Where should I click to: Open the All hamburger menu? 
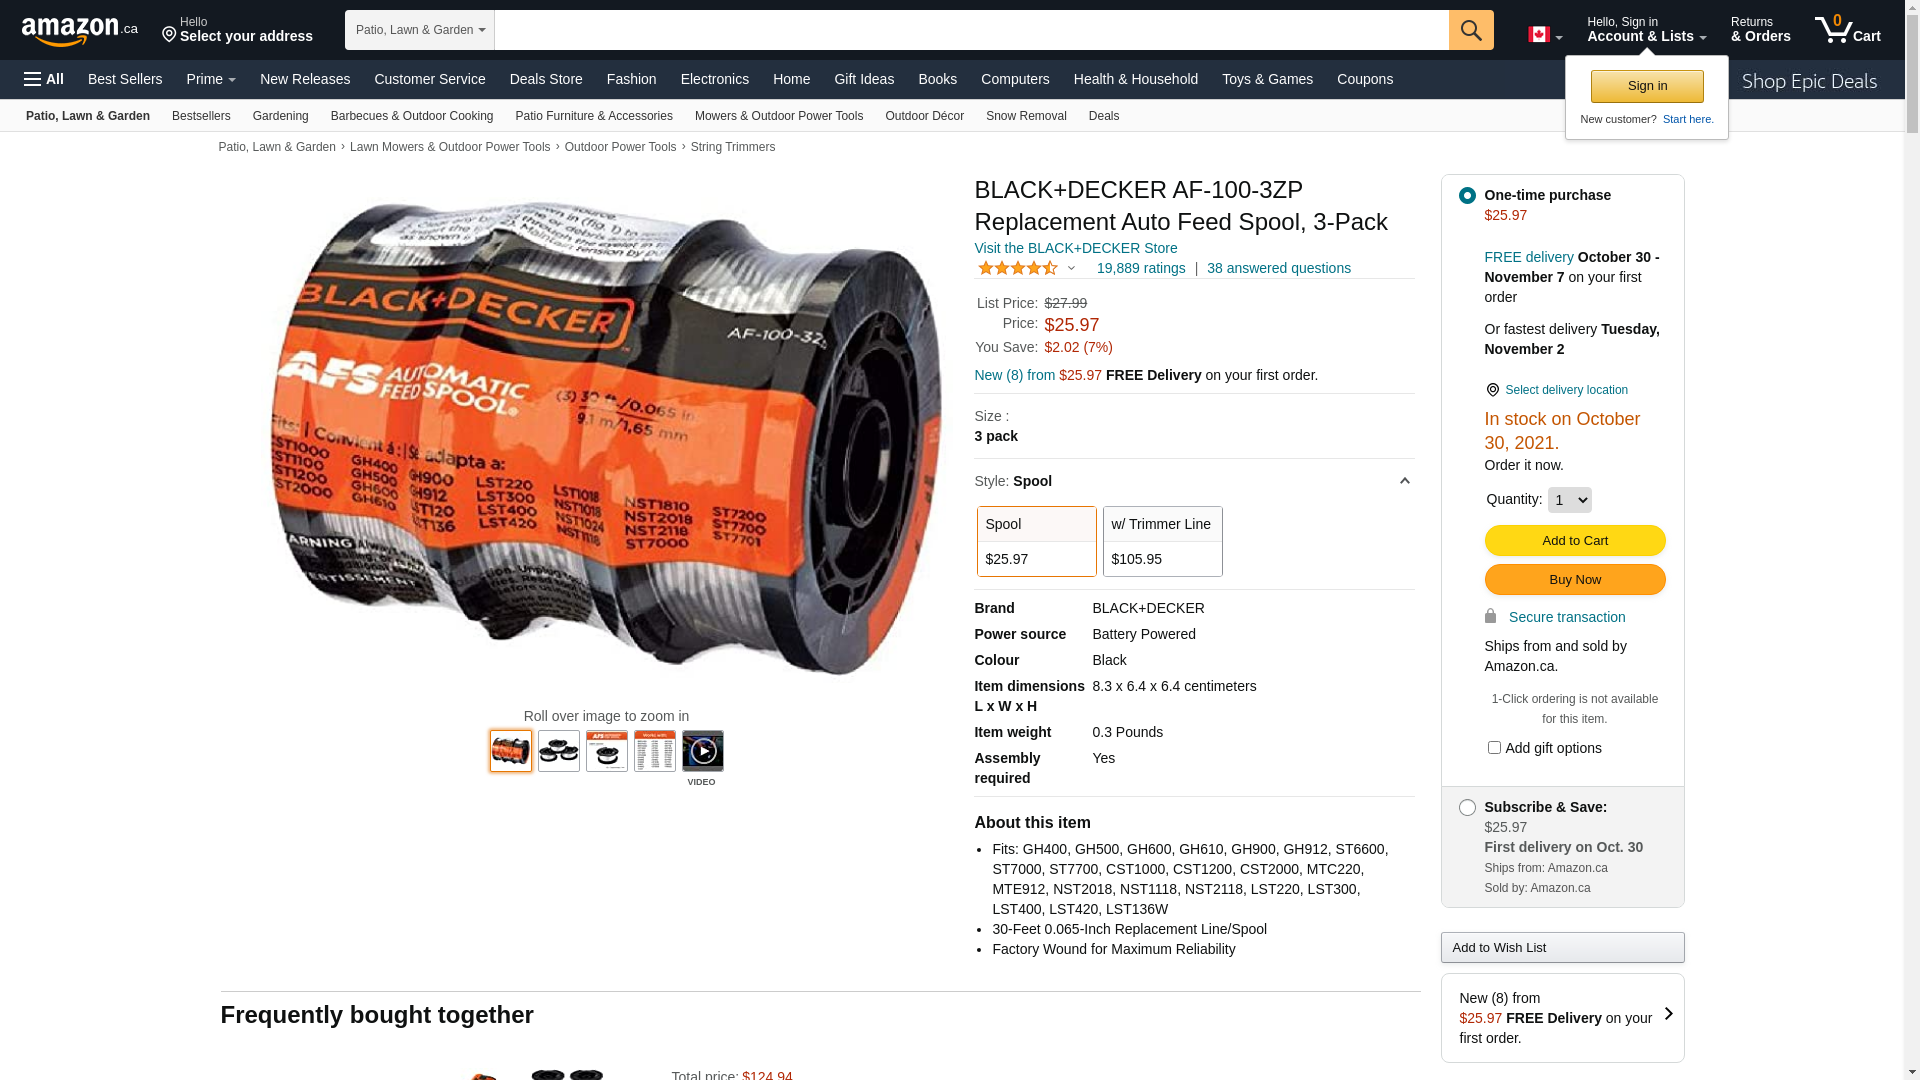[44, 79]
